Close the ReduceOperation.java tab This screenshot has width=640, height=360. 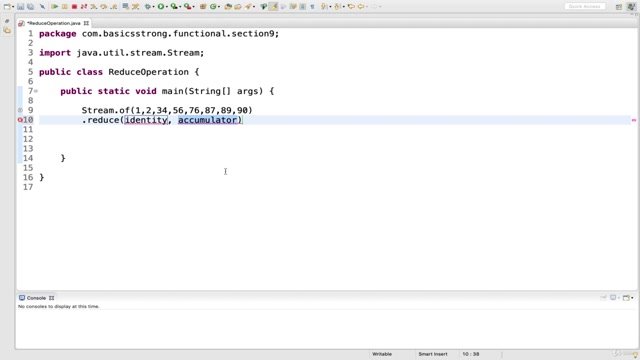coord(86,23)
